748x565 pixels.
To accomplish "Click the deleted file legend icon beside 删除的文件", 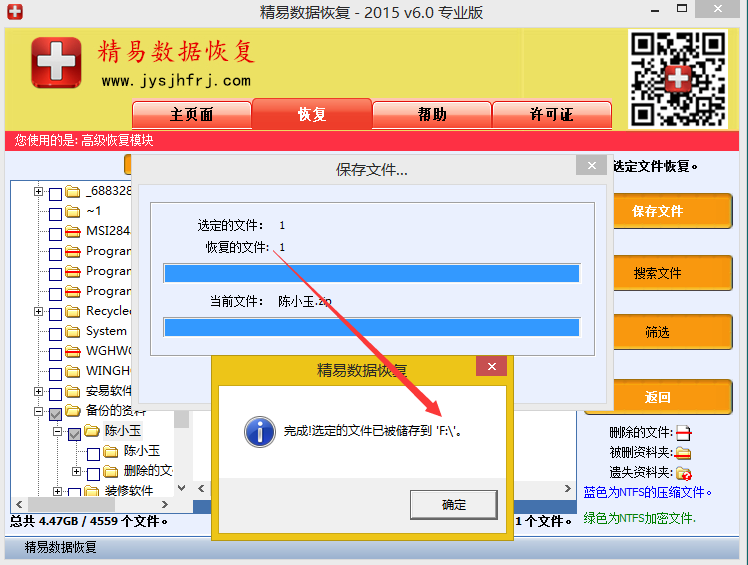I will (x=684, y=433).
